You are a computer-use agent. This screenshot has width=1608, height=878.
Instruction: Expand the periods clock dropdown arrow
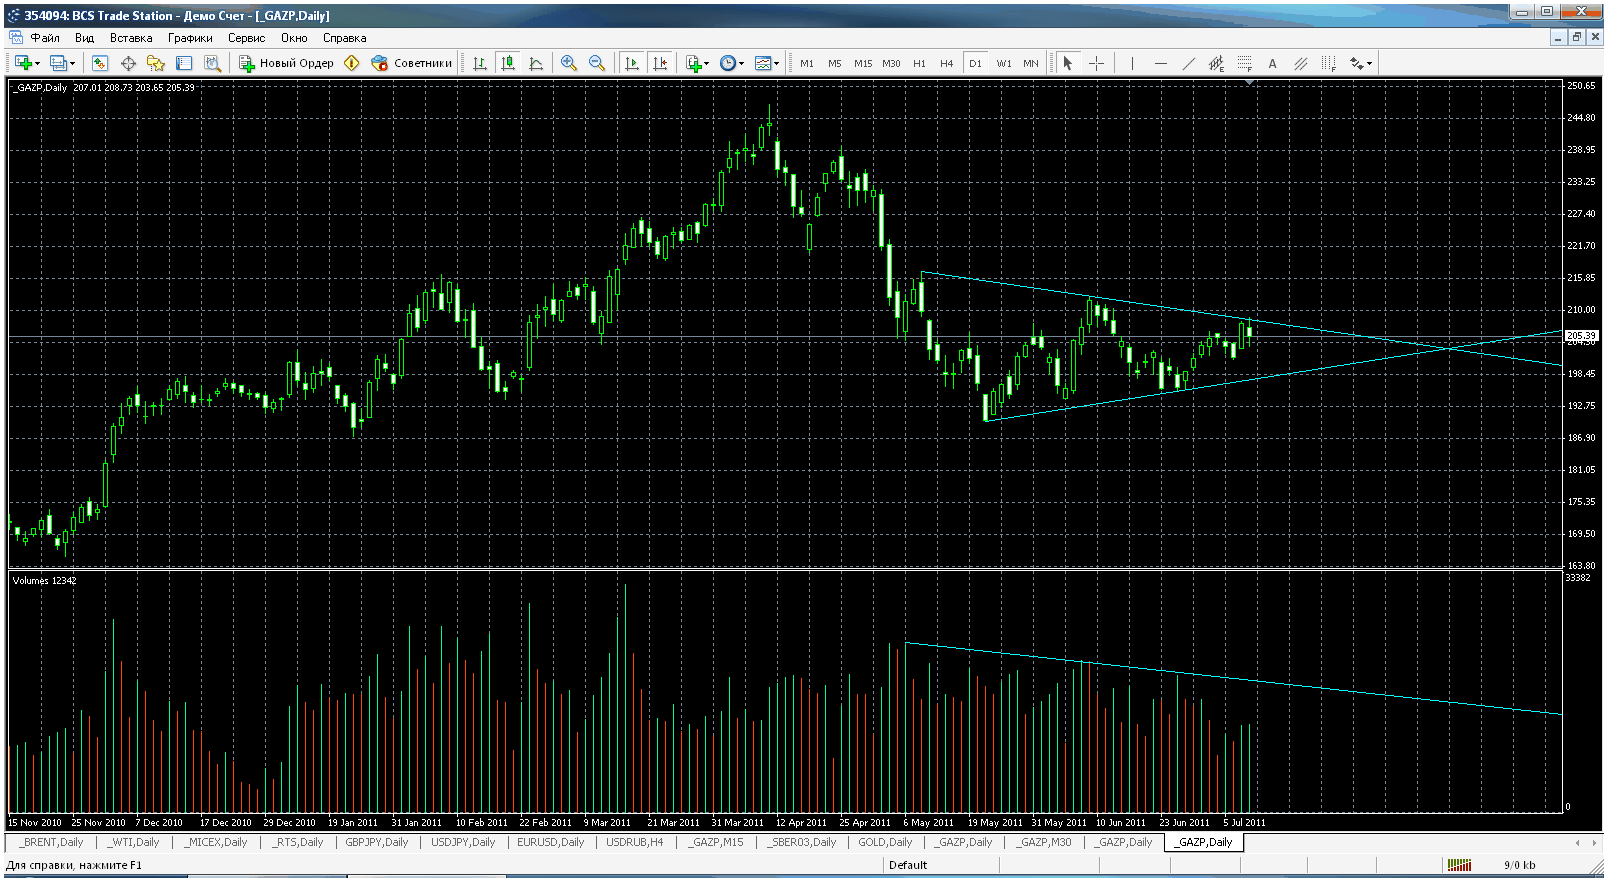coord(742,64)
